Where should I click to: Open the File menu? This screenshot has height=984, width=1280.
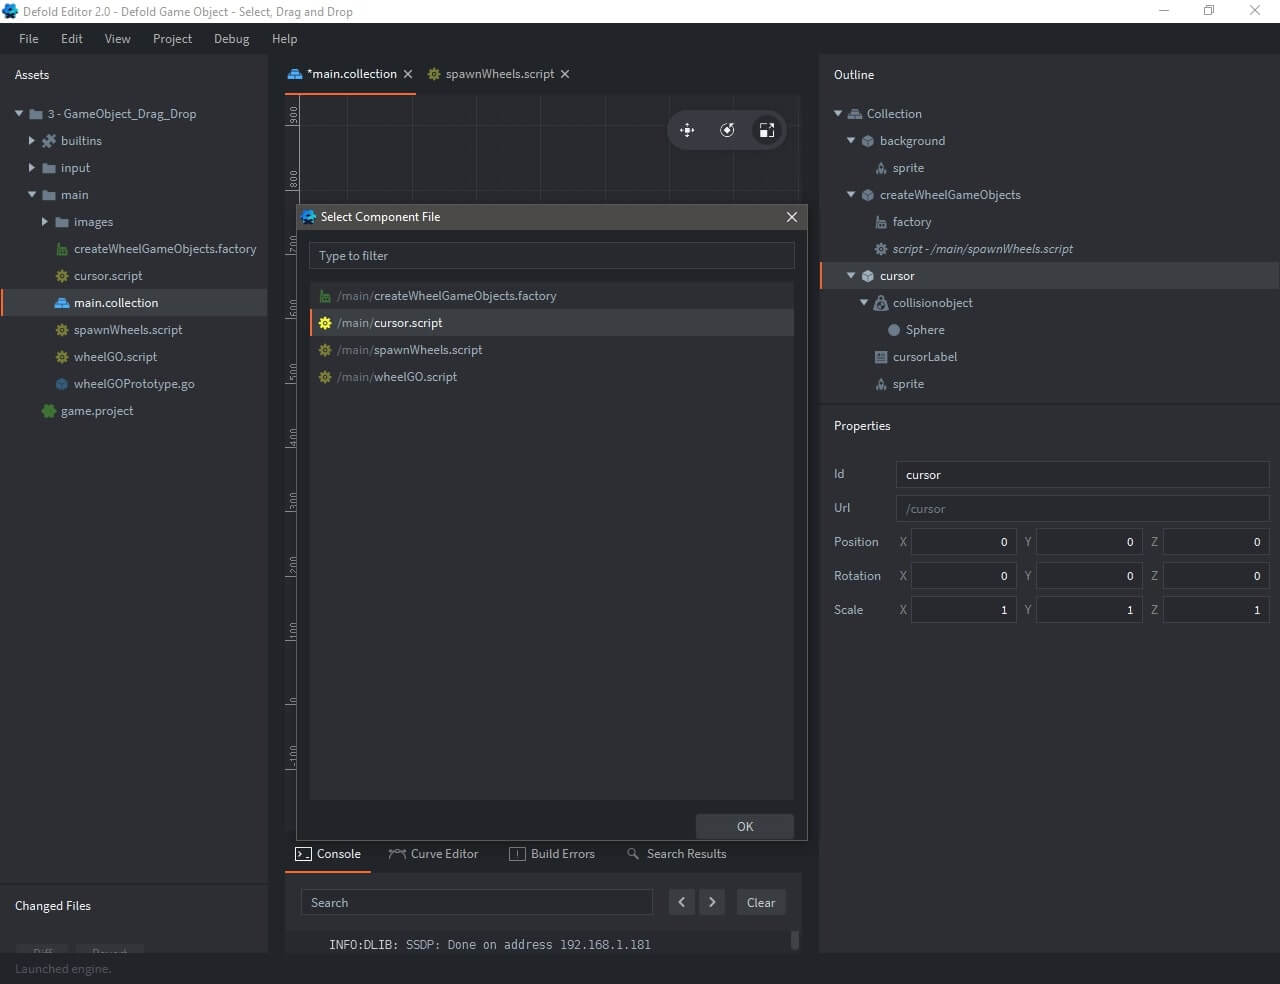[29, 39]
